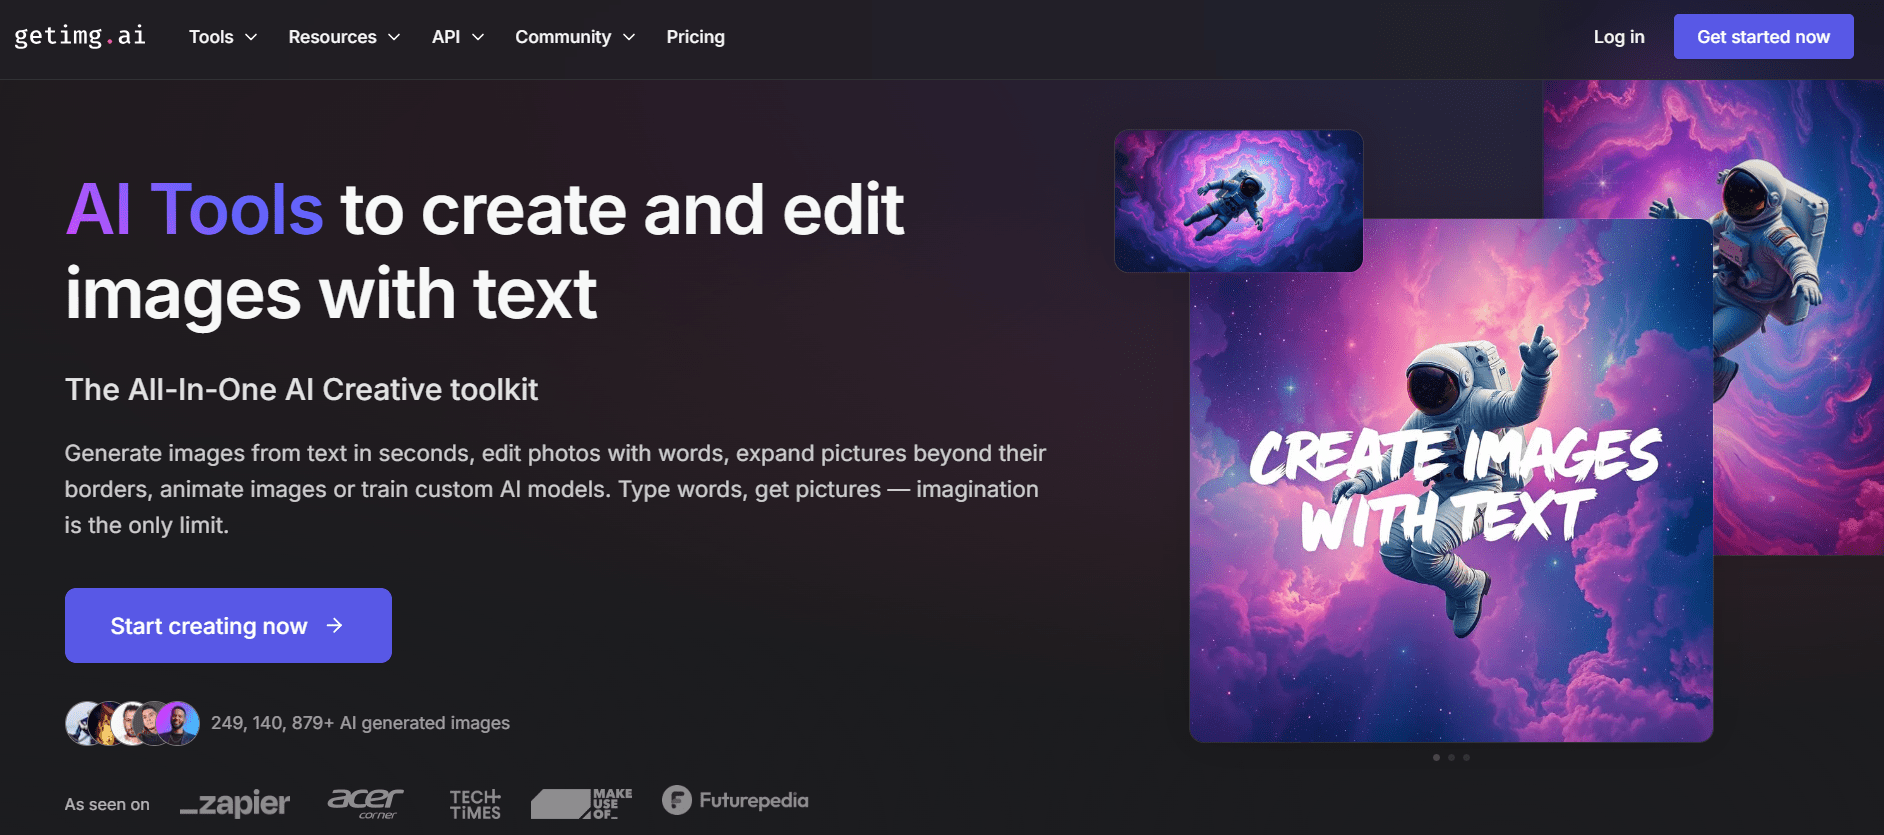
Task: Expand the API dropdown chevron
Action: click(478, 37)
